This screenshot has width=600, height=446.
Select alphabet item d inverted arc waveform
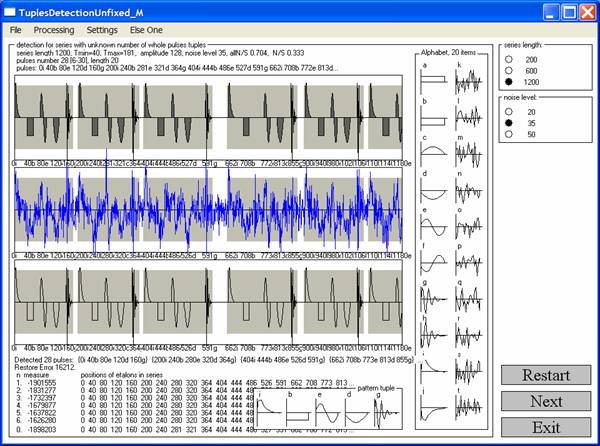point(434,190)
